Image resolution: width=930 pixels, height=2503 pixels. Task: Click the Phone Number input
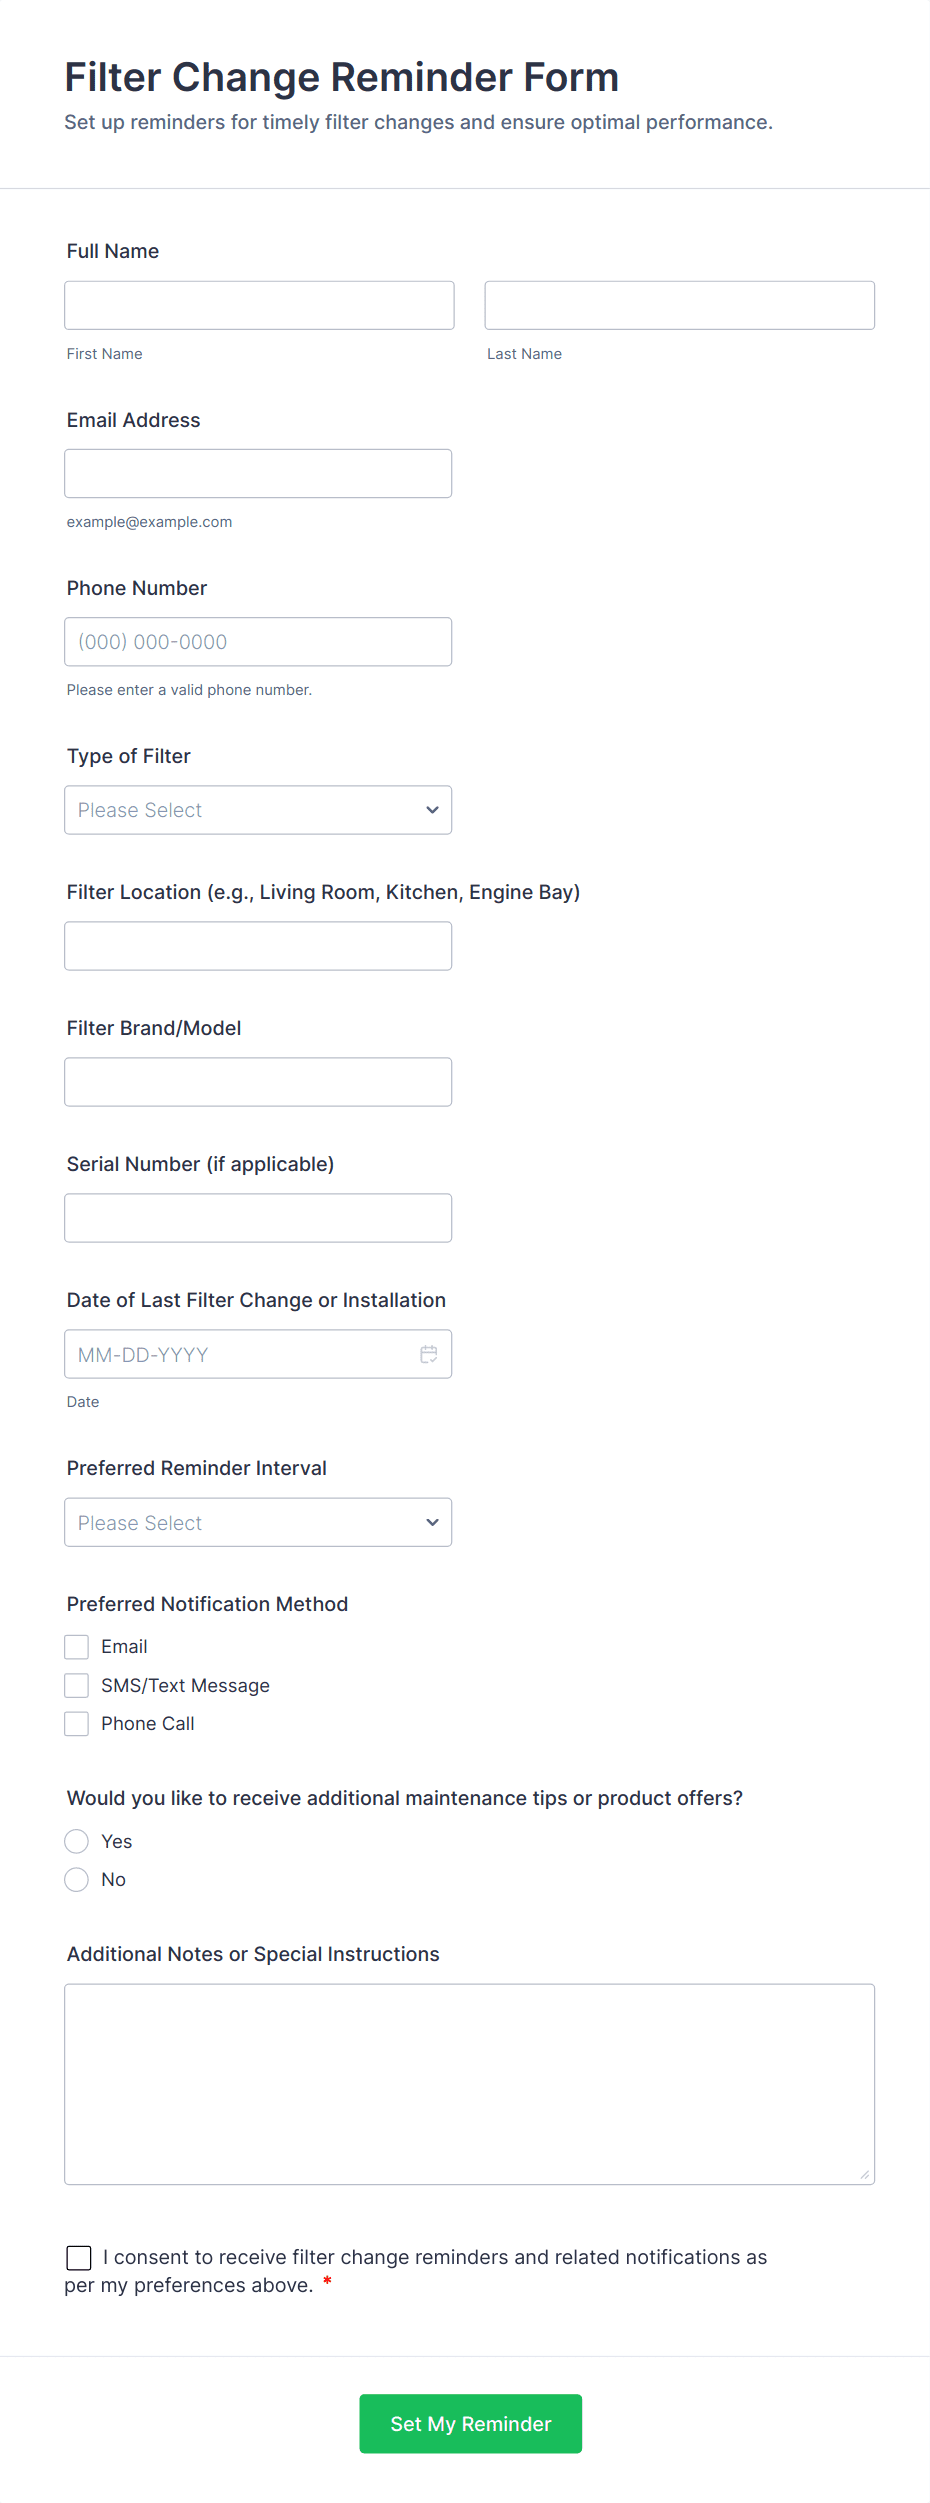[x=258, y=641]
